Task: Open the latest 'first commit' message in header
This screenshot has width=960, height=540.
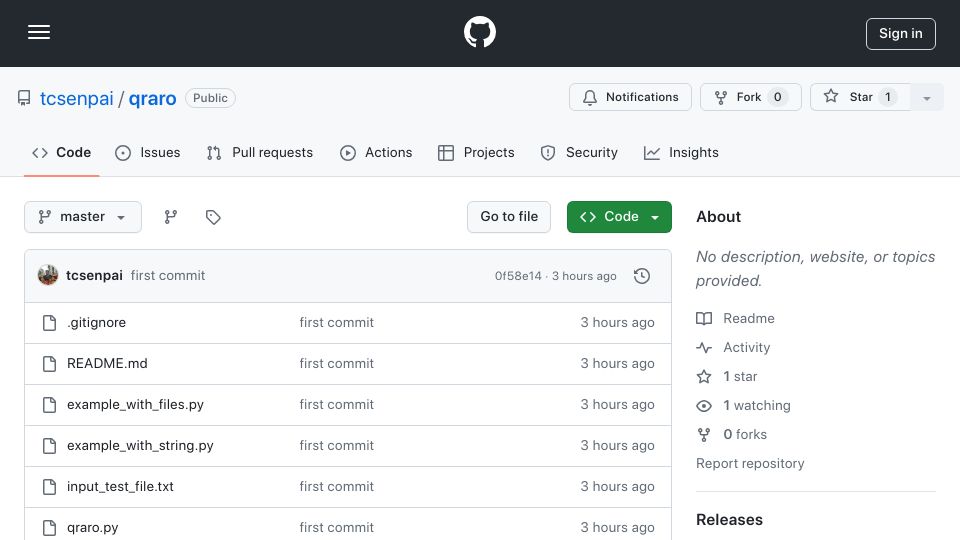Action: [168, 276]
